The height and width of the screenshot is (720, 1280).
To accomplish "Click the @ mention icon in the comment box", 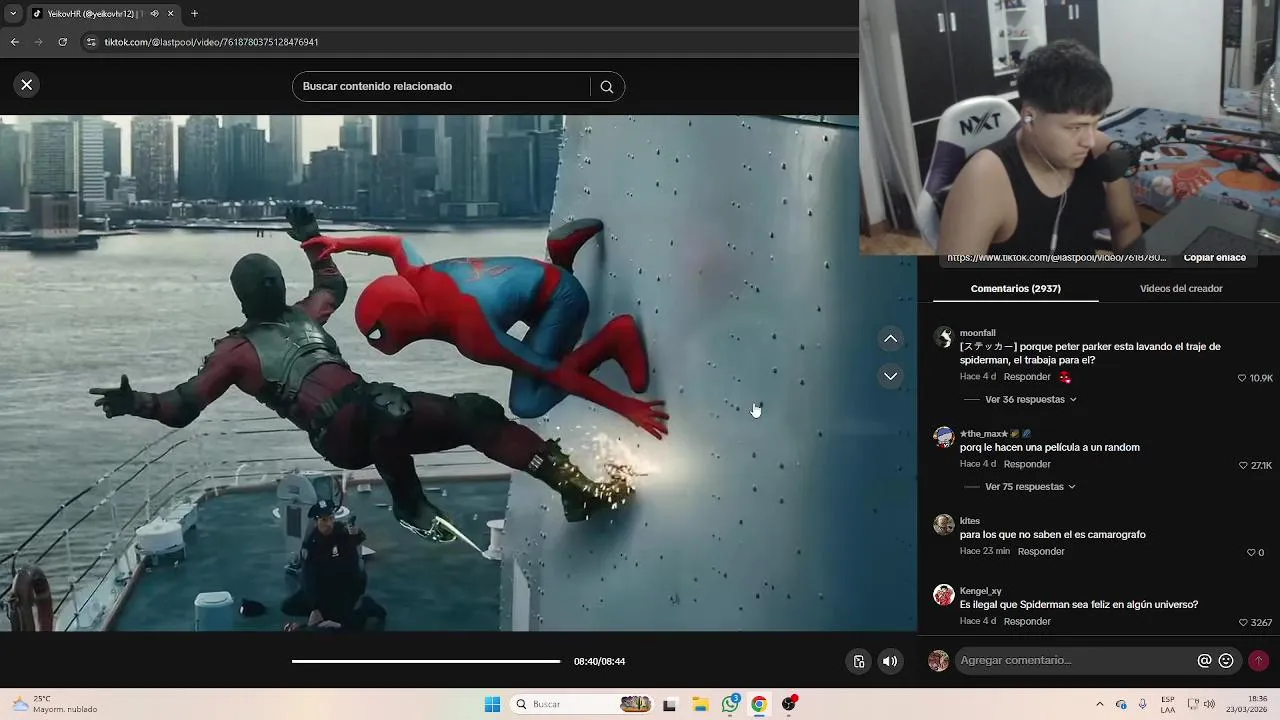I will (x=1204, y=661).
